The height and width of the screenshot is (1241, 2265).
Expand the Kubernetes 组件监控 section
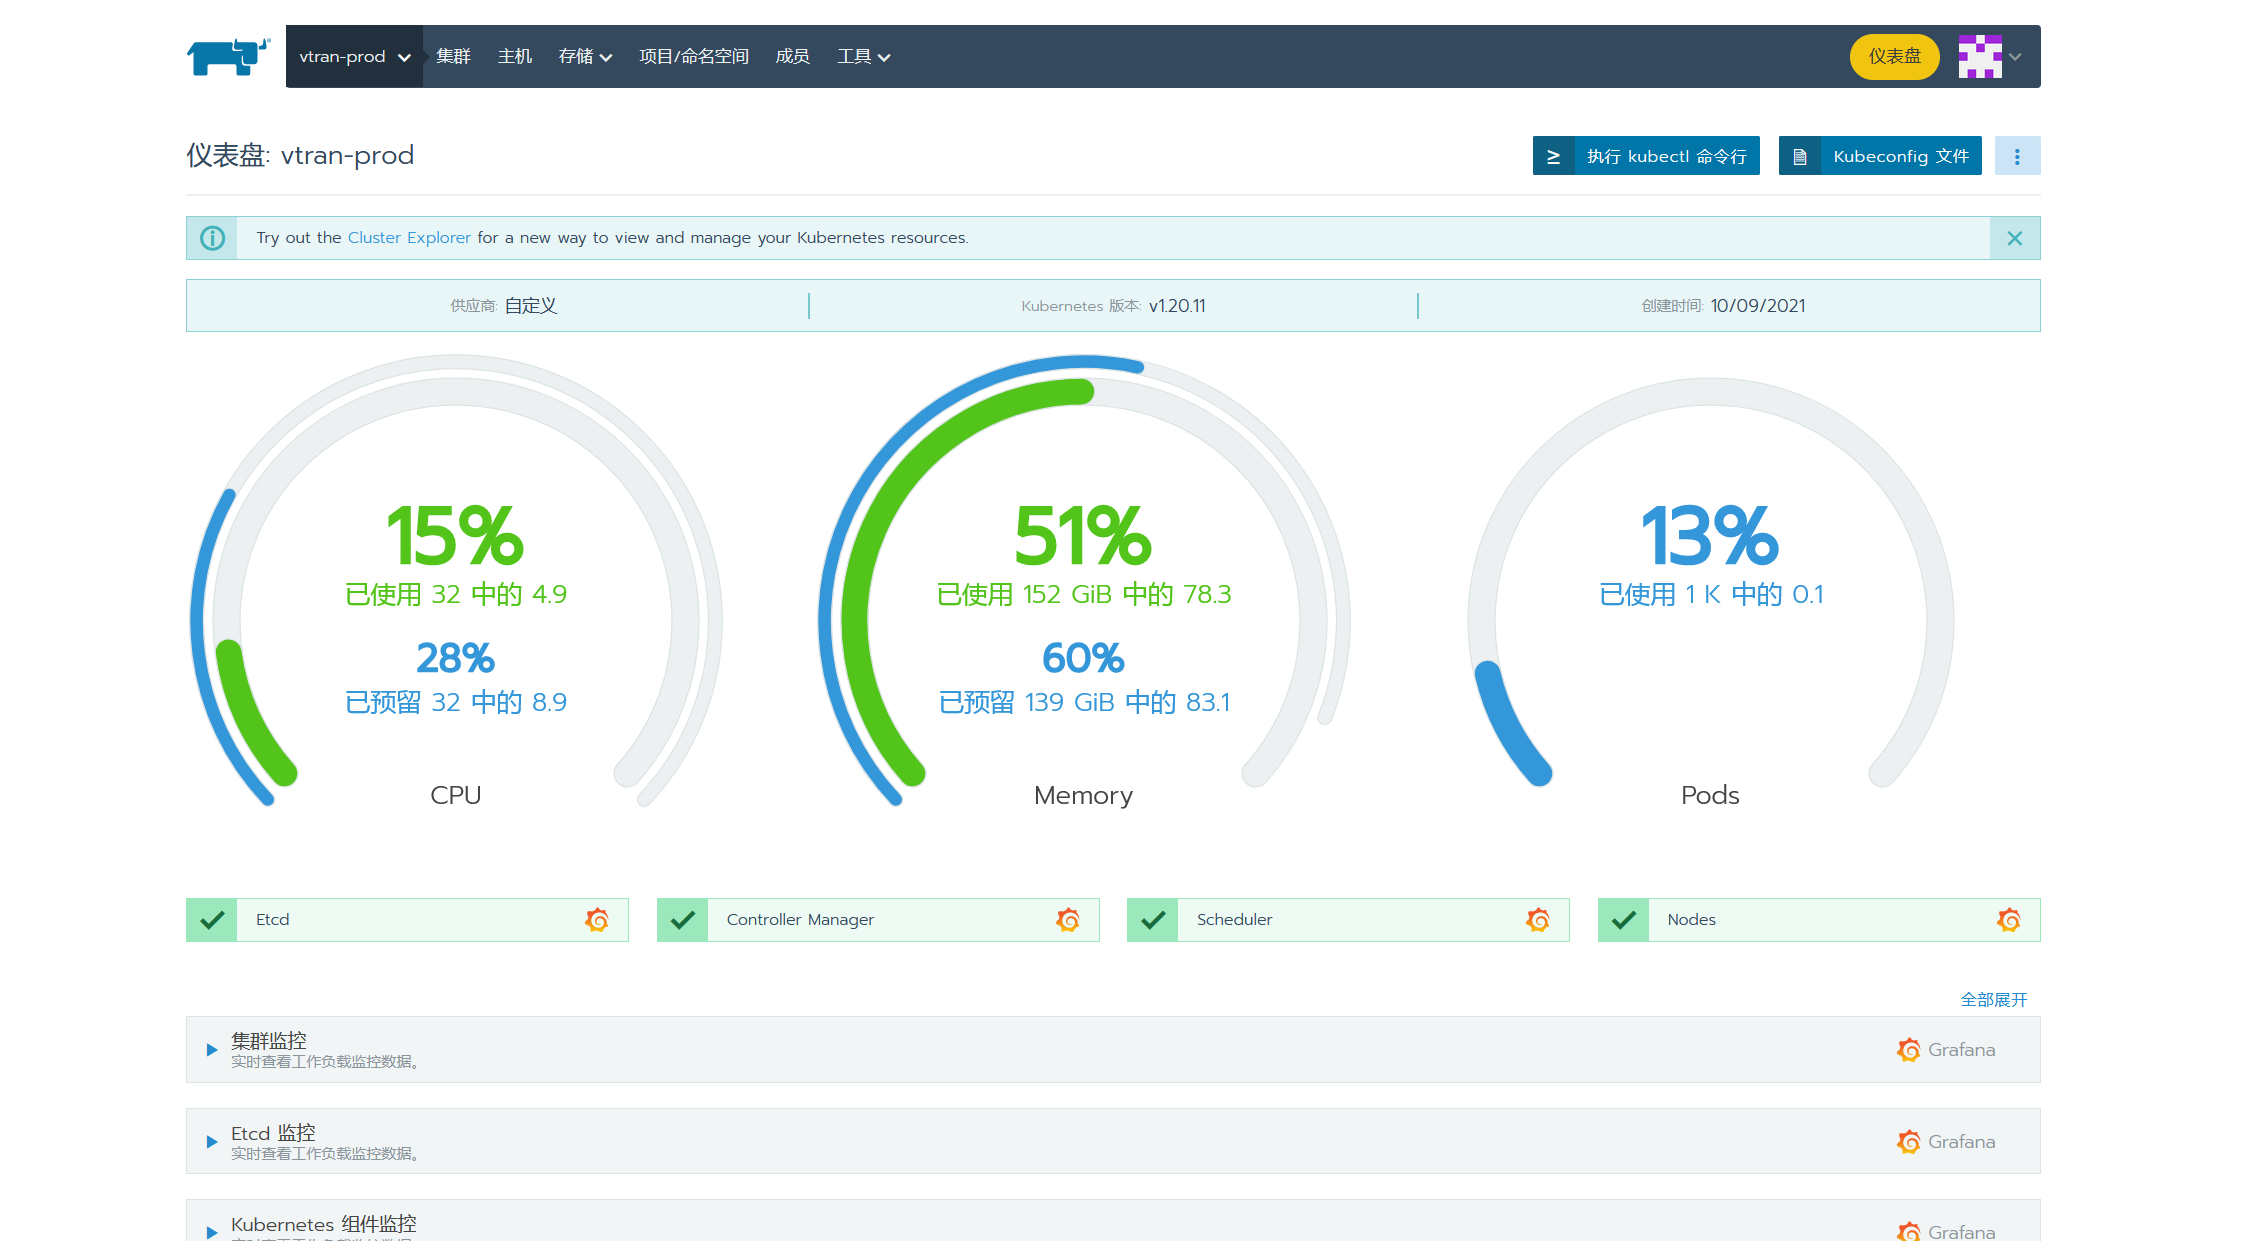point(212,1232)
